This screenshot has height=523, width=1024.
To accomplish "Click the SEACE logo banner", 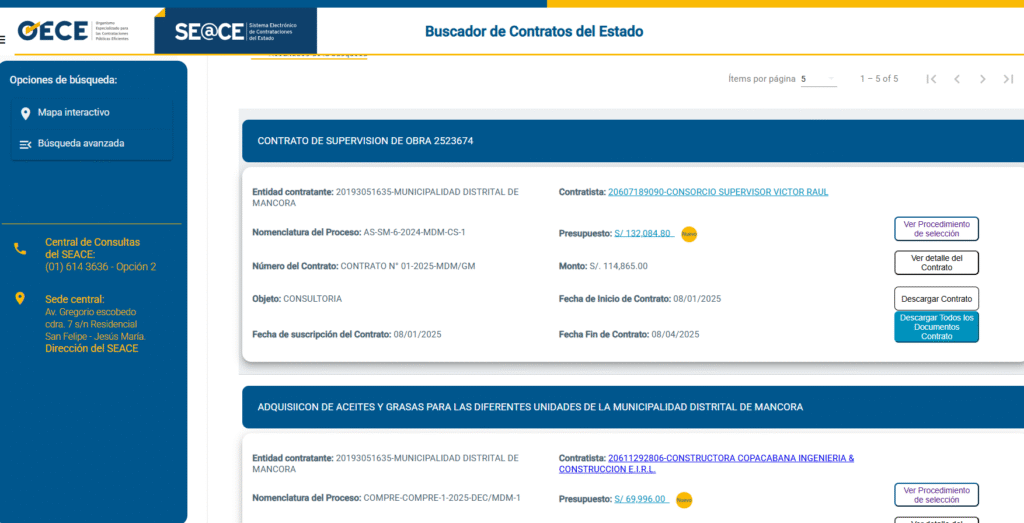I will 235,31.
